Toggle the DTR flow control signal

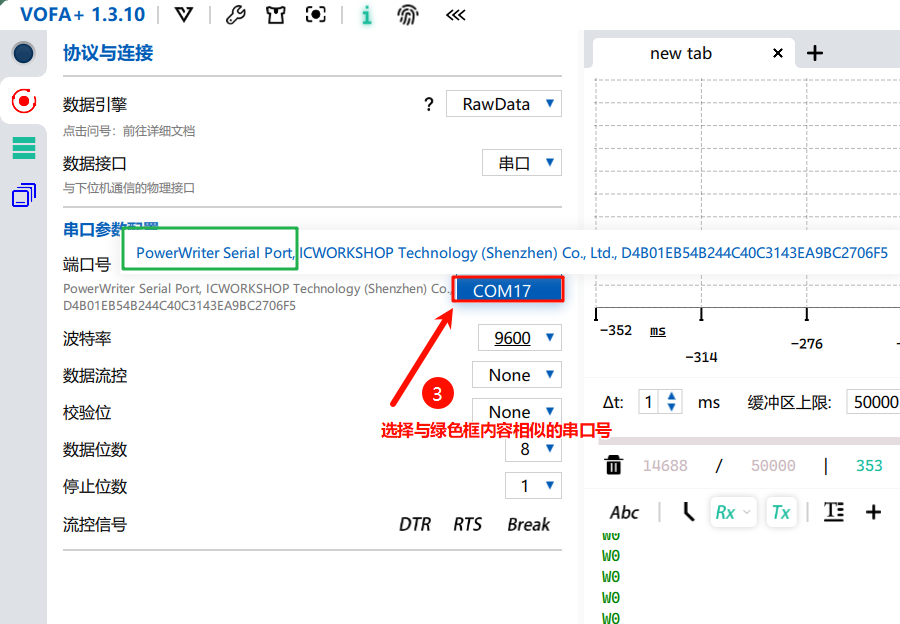(x=415, y=524)
